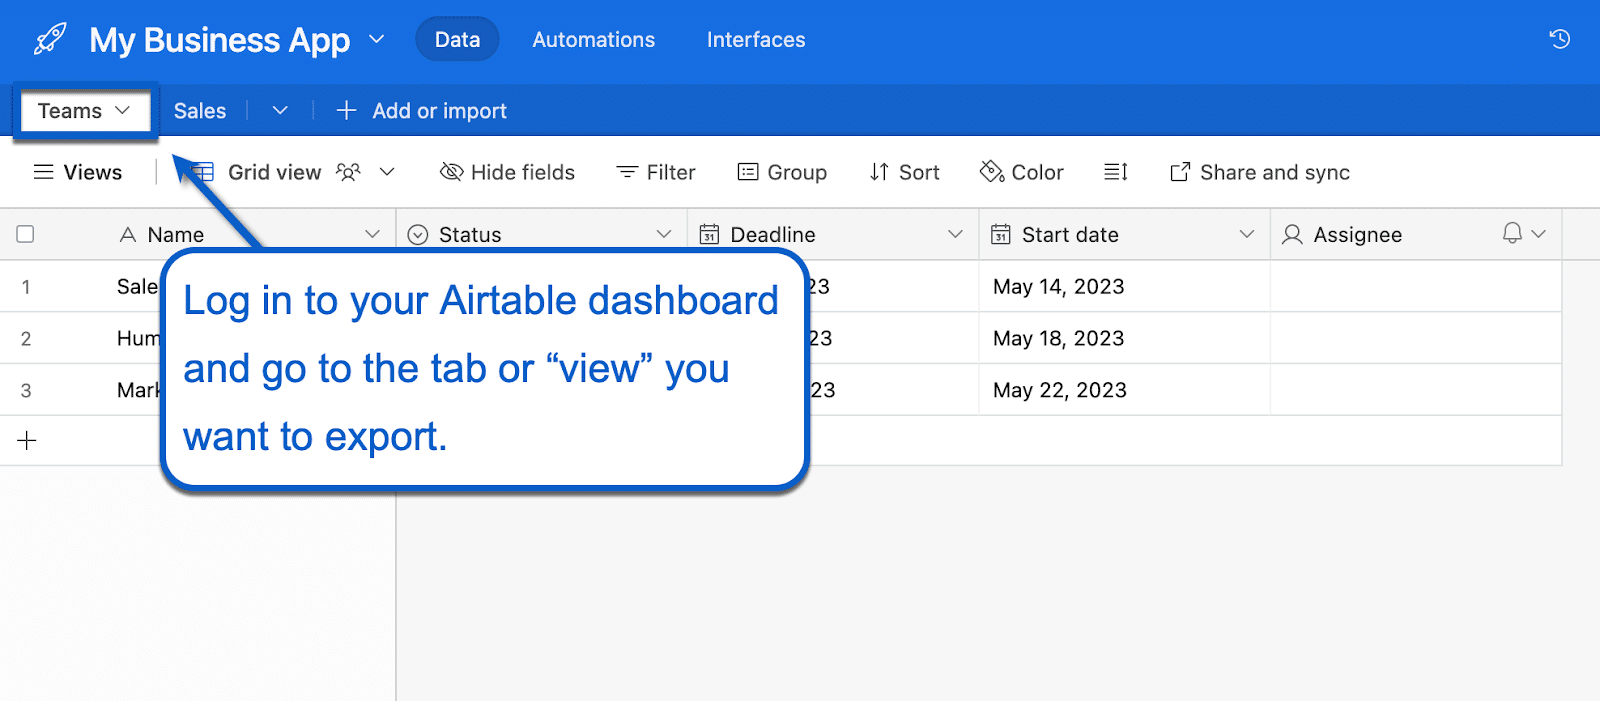1600x701 pixels.
Task: Open the Status column dropdown
Action: [663, 234]
